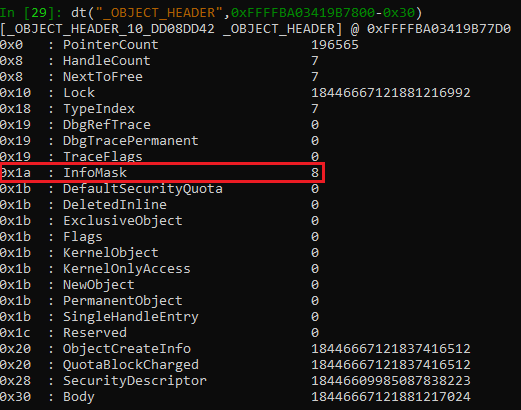Select the TypeIndex field name
This screenshot has height=410, width=521.
click(99, 109)
